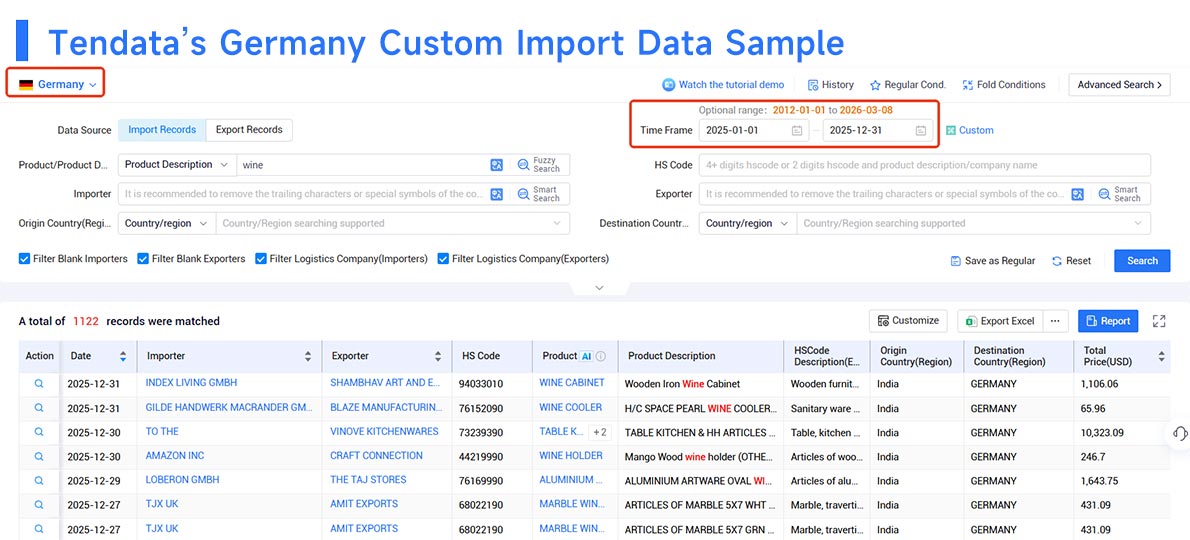The width and height of the screenshot is (1190, 540).
Task: Toggle fullscreen table view icon
Action: (1159, 321)
